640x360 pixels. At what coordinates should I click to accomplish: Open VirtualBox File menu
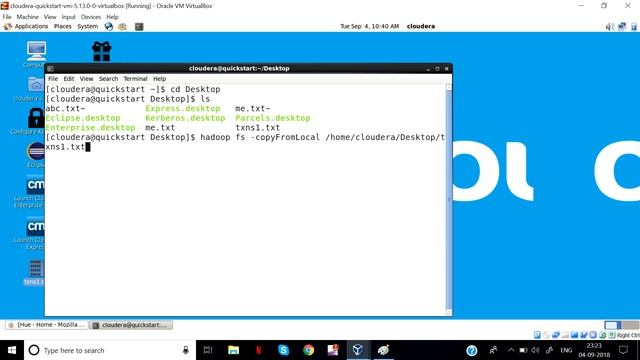tap(7, 17)
